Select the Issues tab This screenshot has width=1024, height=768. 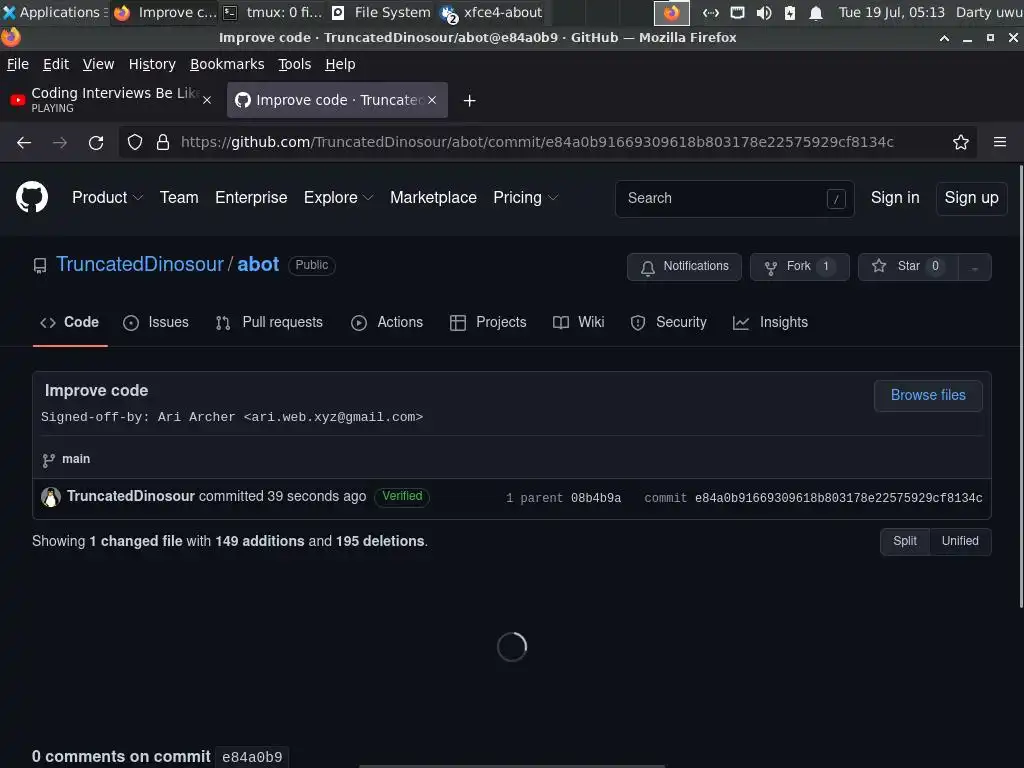coord(156,322)
